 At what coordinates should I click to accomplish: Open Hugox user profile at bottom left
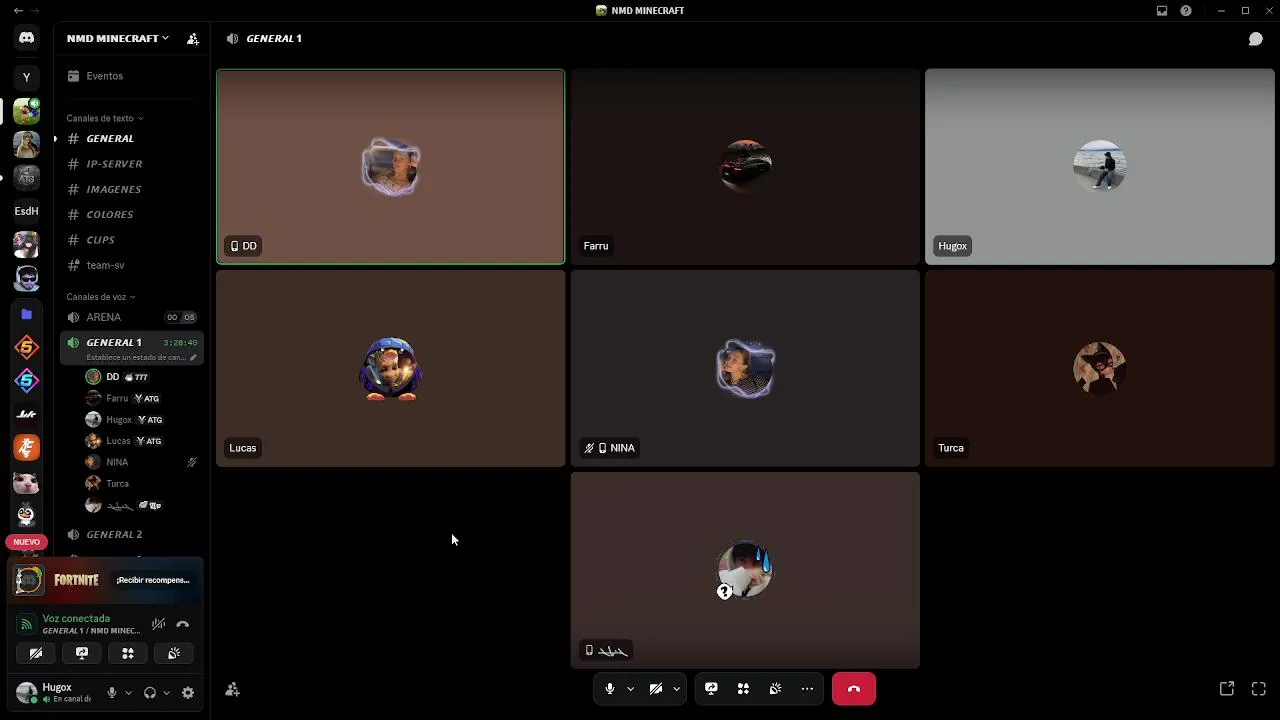[x=55, y=693]
